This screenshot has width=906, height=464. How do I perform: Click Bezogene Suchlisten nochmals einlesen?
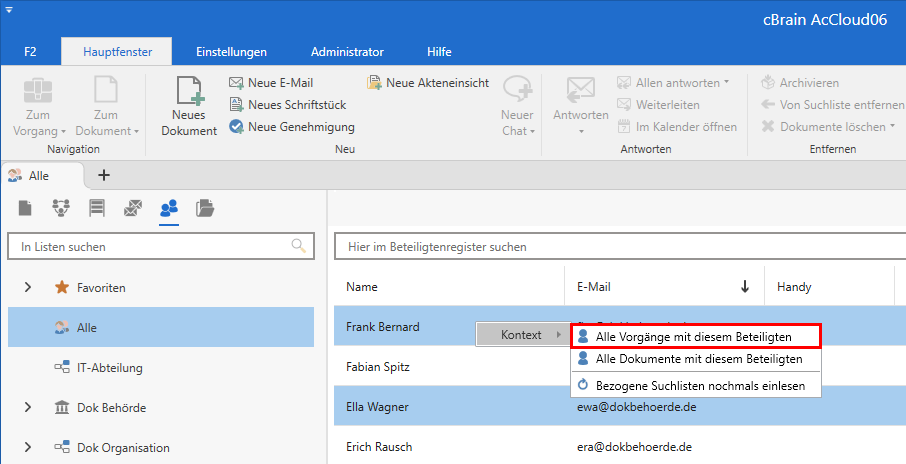pyautogui.click(x=700, y=385)
